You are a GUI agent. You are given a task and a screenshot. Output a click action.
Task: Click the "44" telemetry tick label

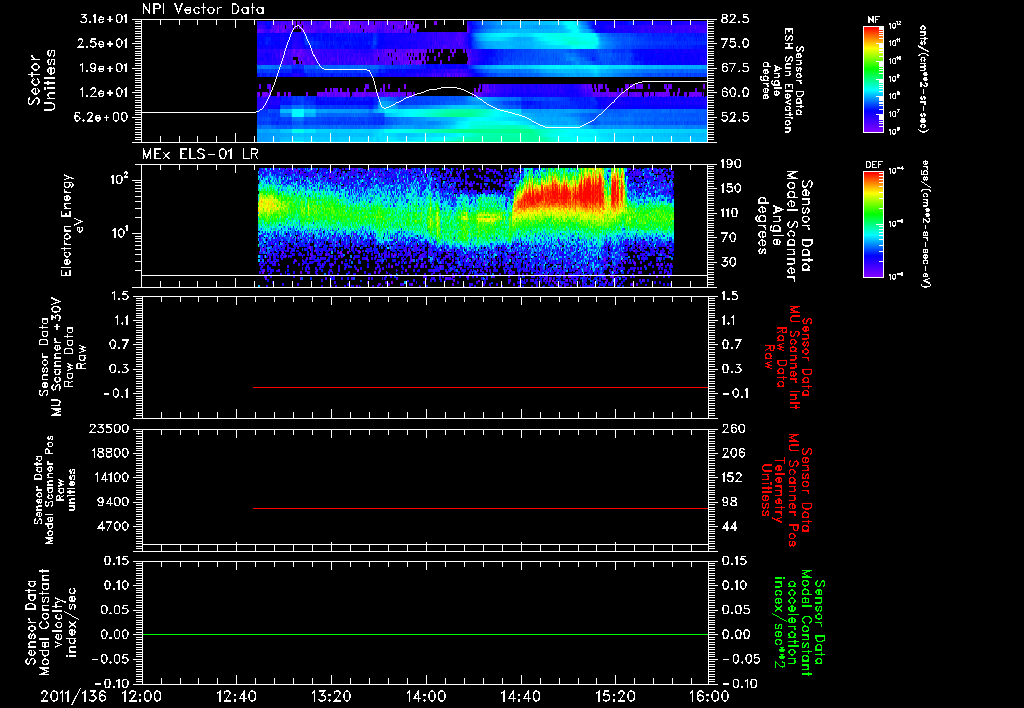[x=729, y=526]
